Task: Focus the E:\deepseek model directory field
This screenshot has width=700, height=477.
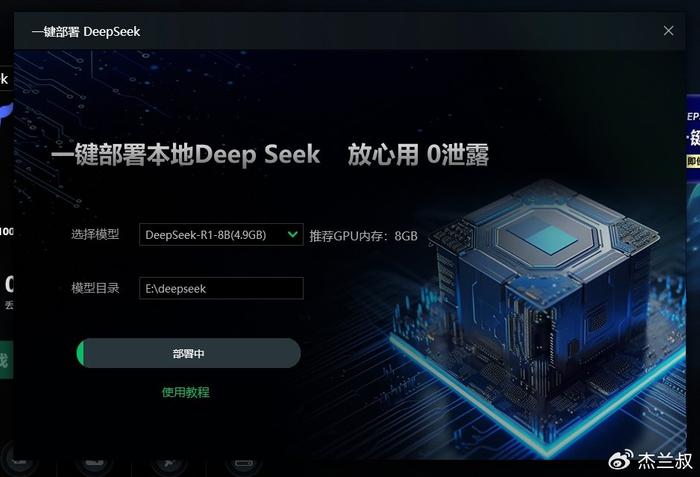Action: 221,289
